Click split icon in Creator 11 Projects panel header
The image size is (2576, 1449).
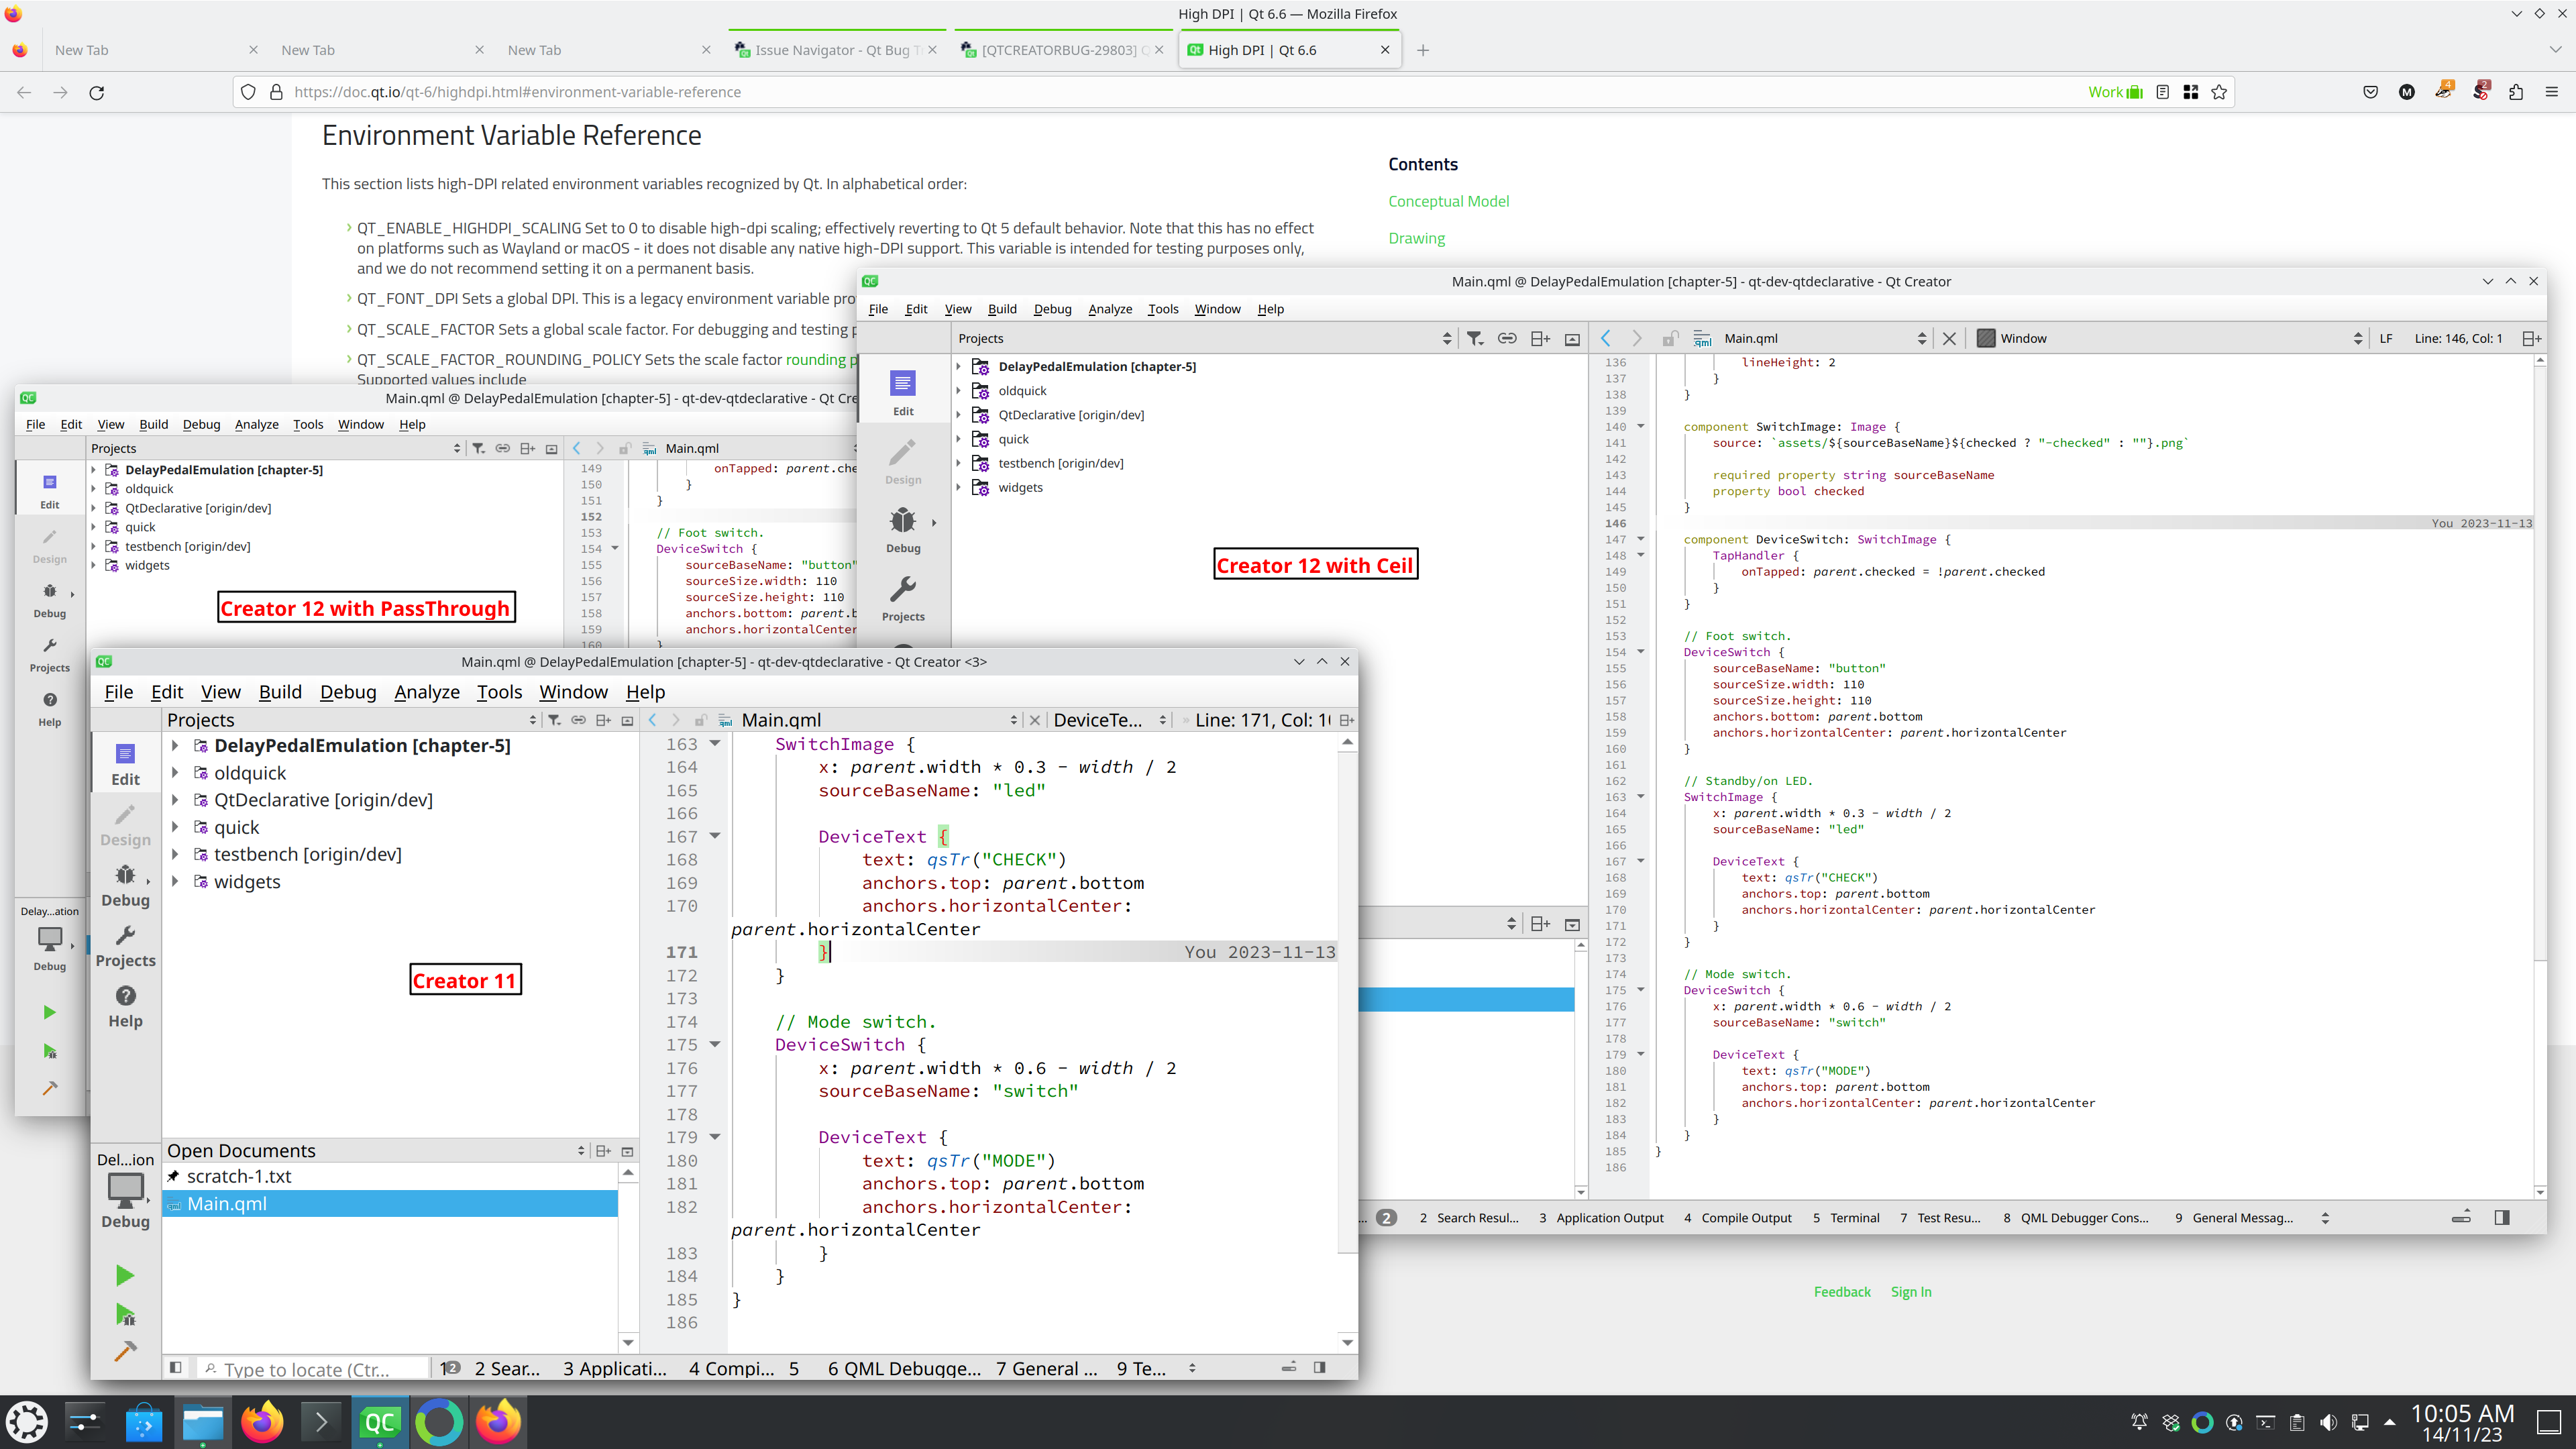(x=603, y=720)
